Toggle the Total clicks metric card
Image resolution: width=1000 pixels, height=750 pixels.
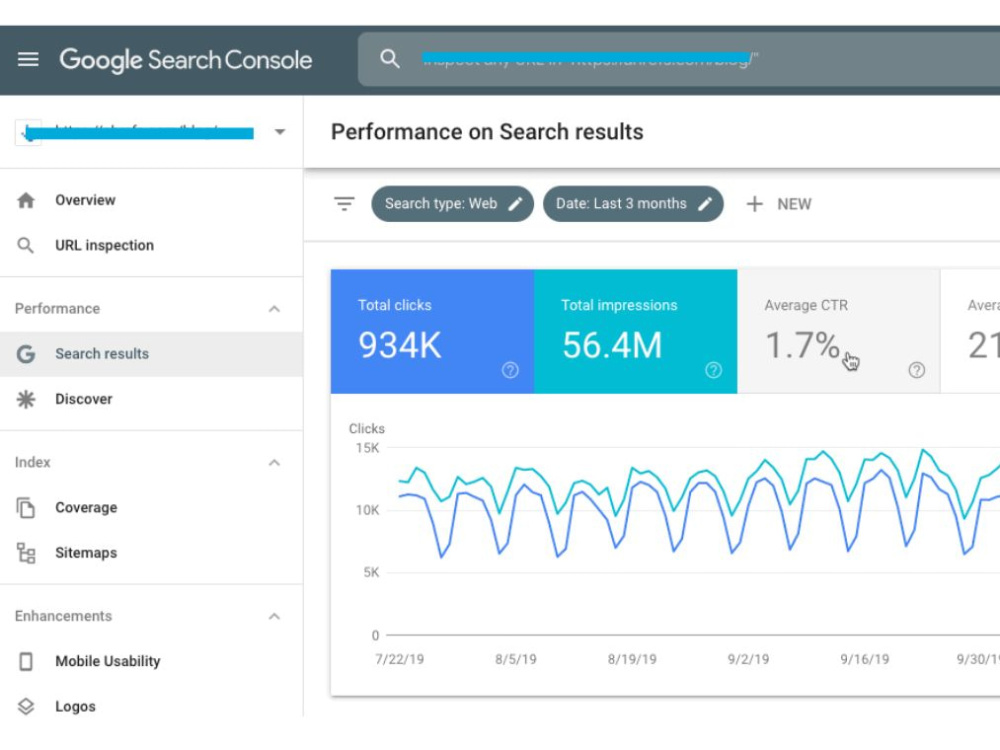(x=432, y=331)
